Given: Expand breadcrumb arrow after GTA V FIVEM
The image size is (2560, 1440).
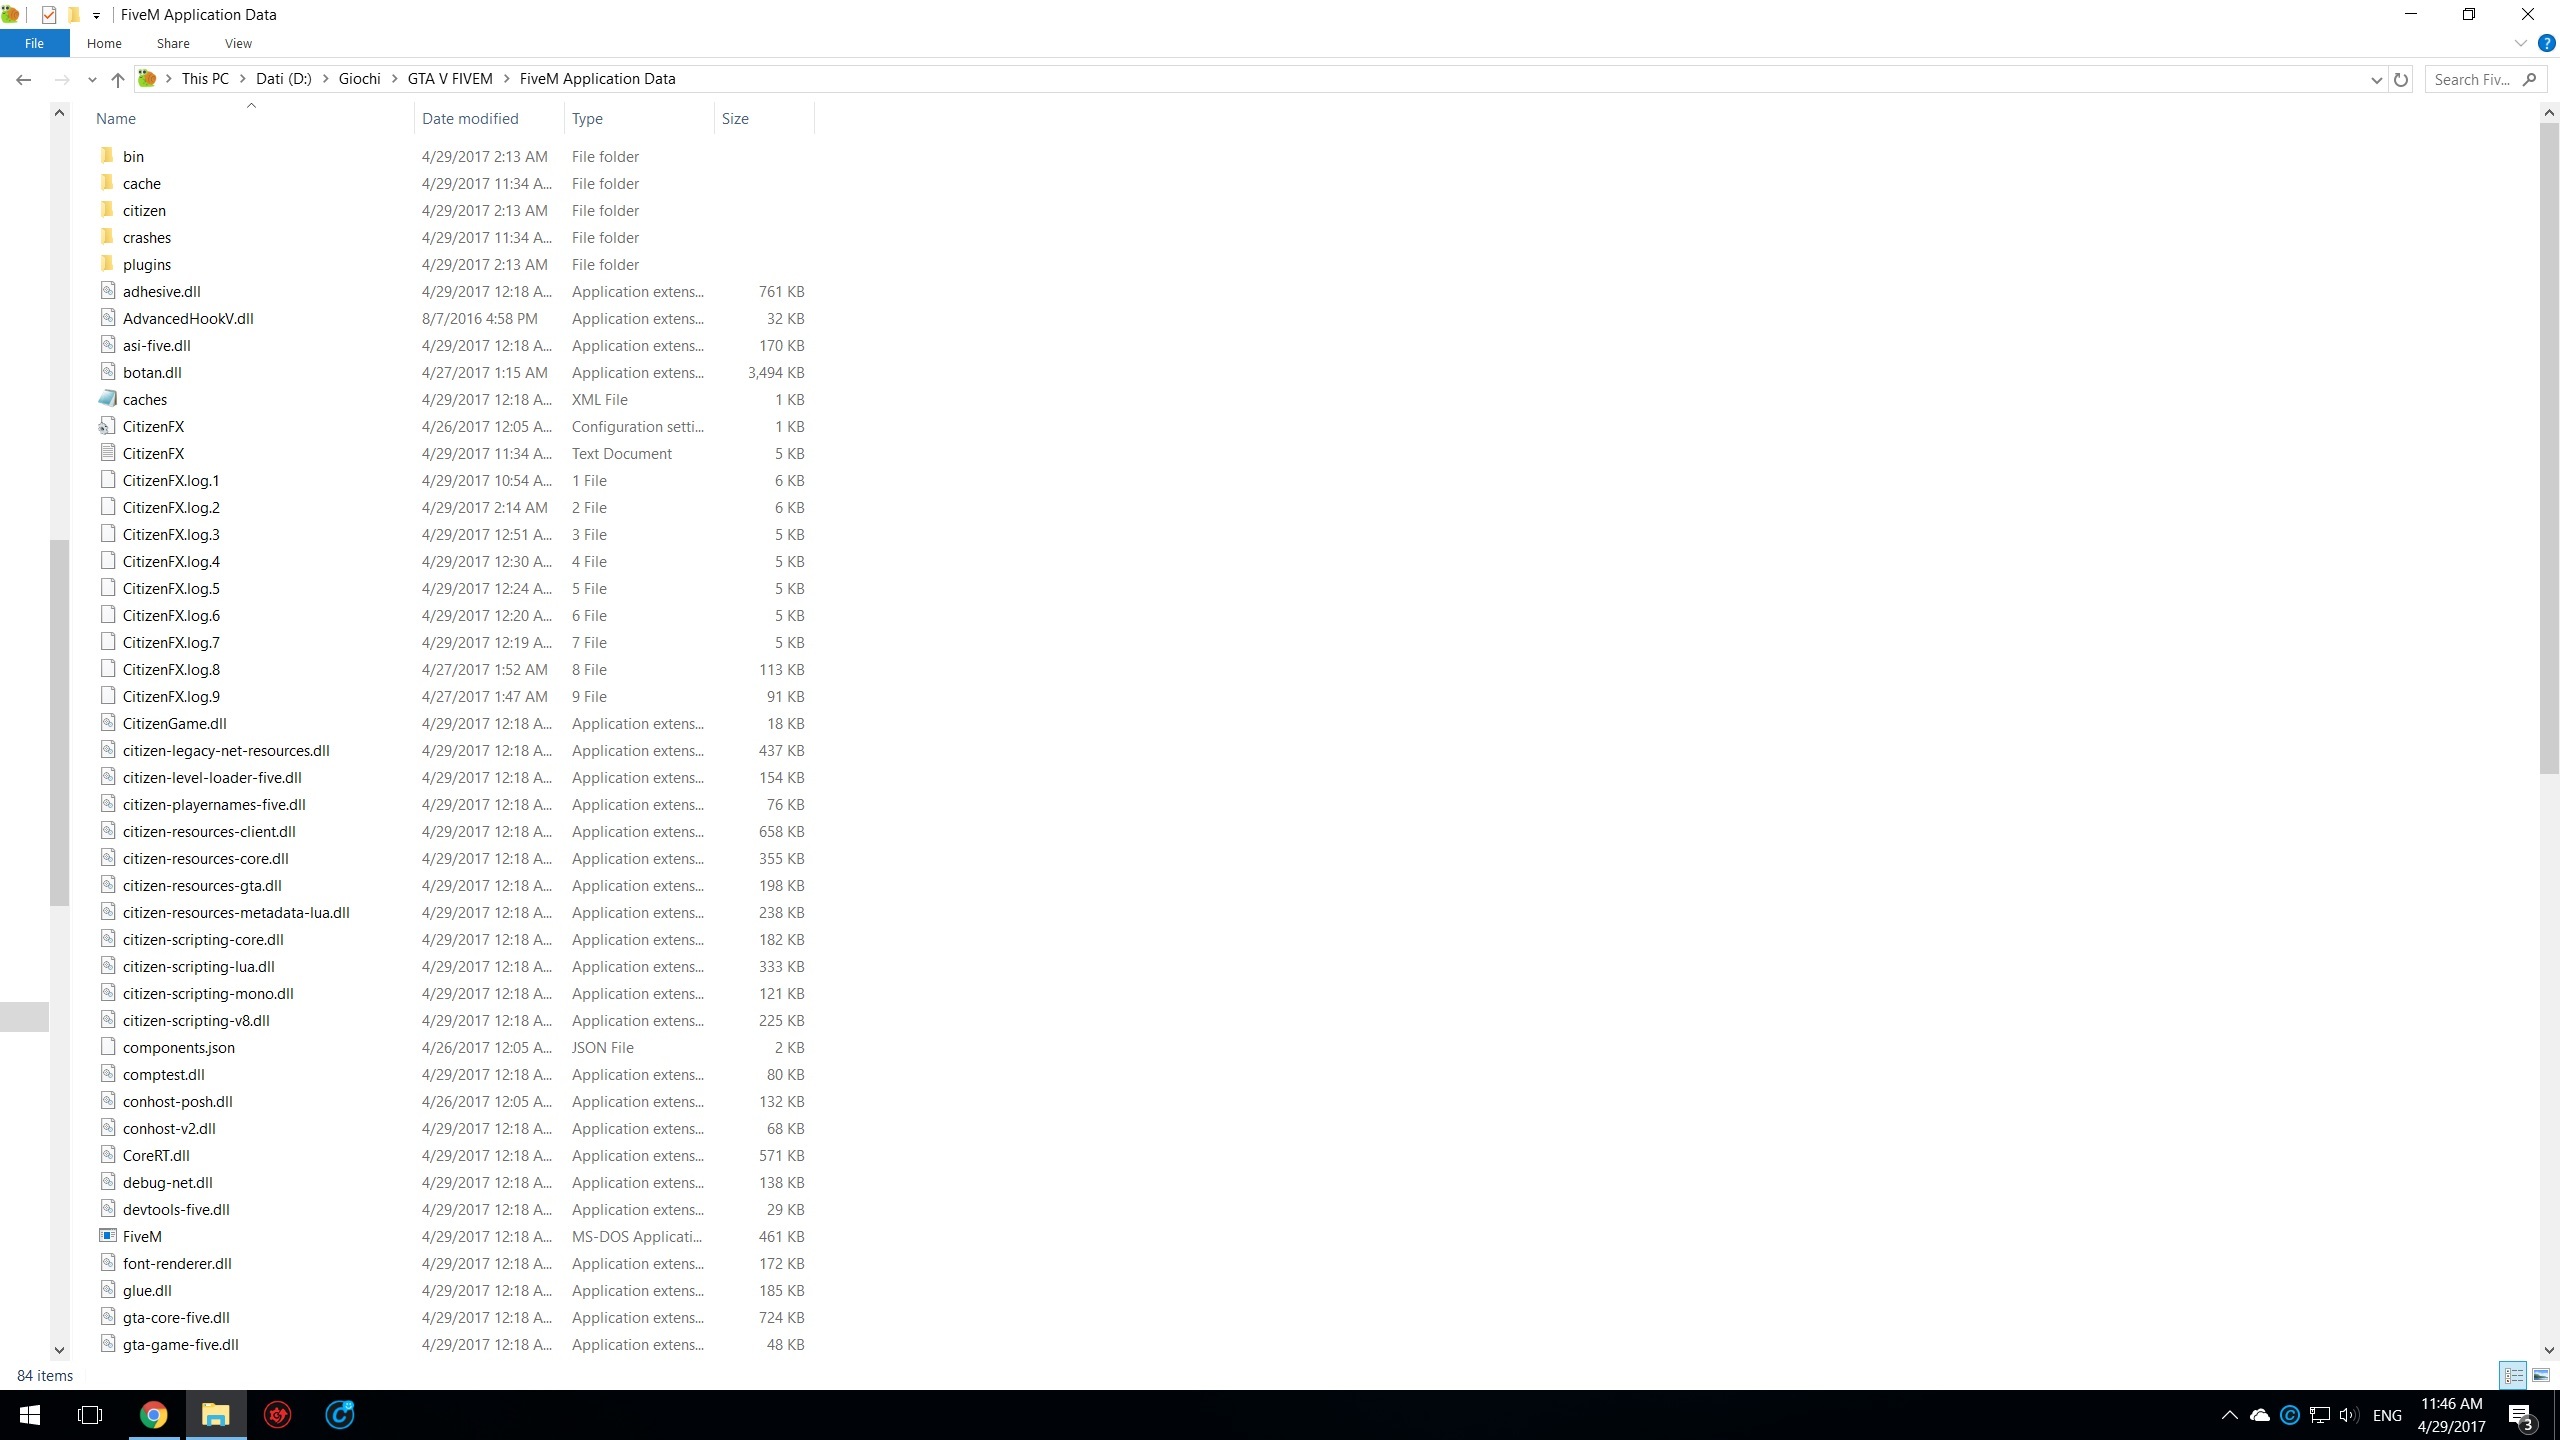Looking at the screenshot, I should tap(506, 79).
